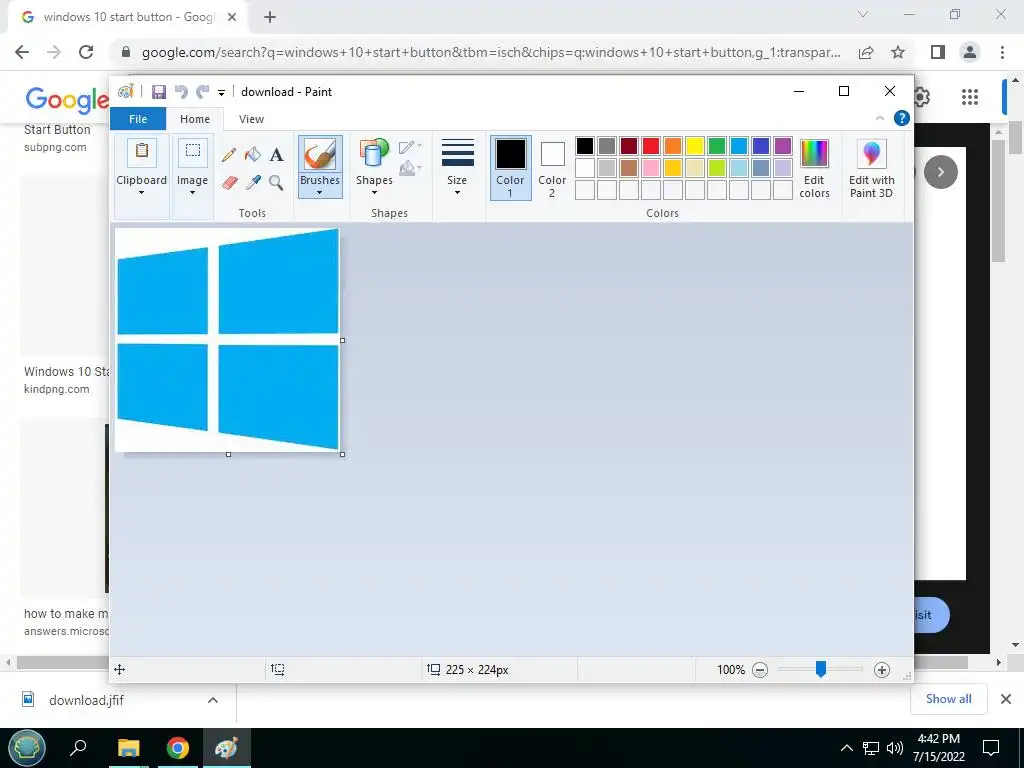This screenshot has width=1024, height=768.
Task: Pick the yellow color swatch
Action: click(694, 146)
